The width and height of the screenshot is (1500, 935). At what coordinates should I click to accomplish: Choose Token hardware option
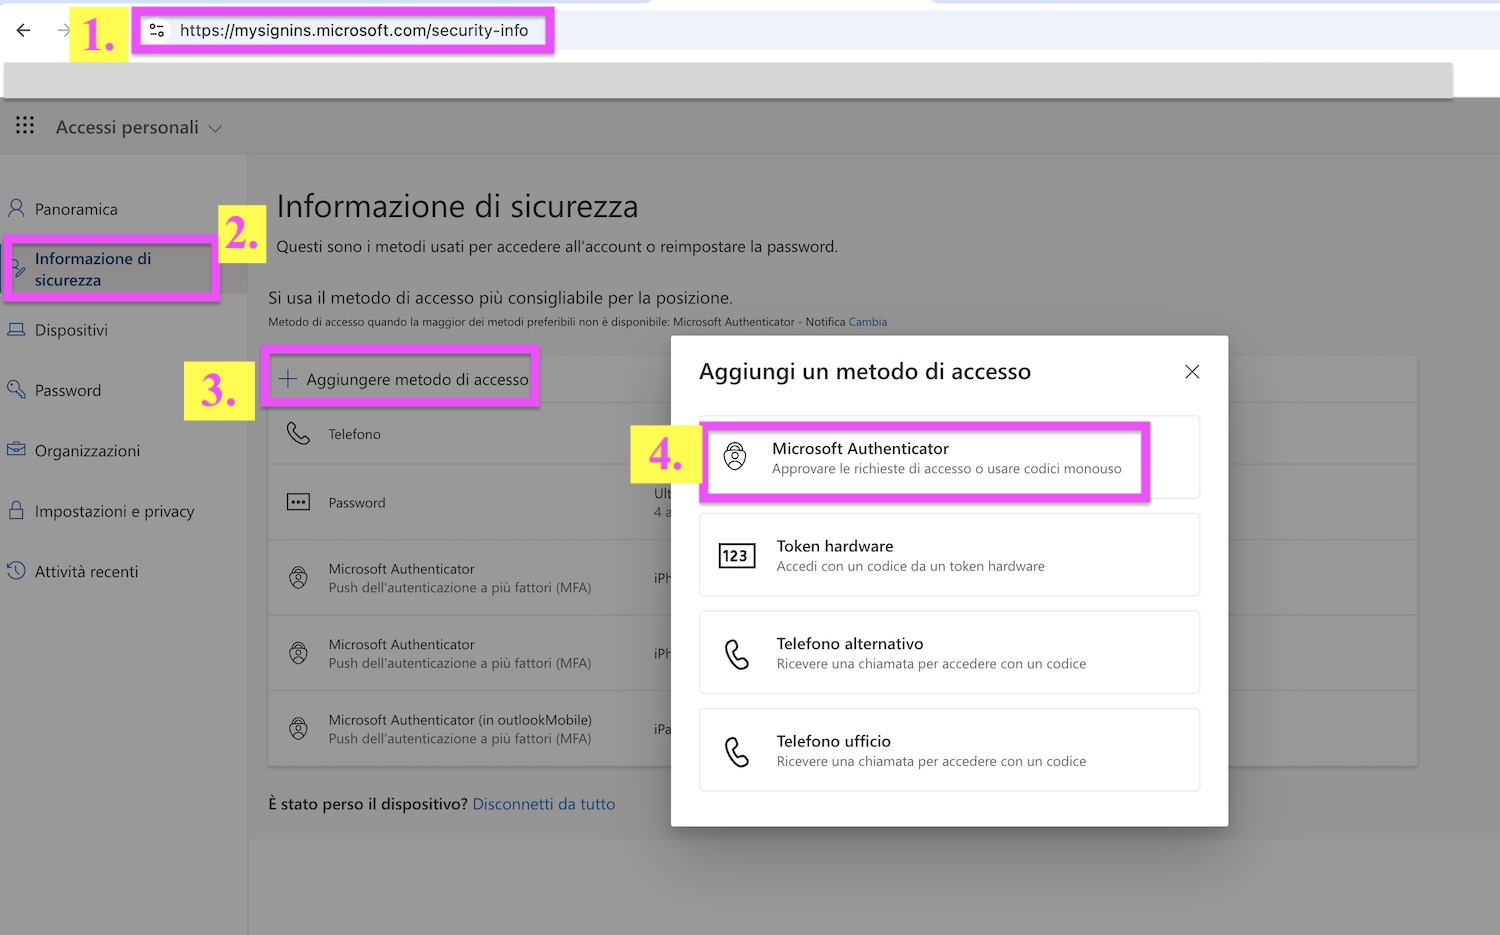949,555
